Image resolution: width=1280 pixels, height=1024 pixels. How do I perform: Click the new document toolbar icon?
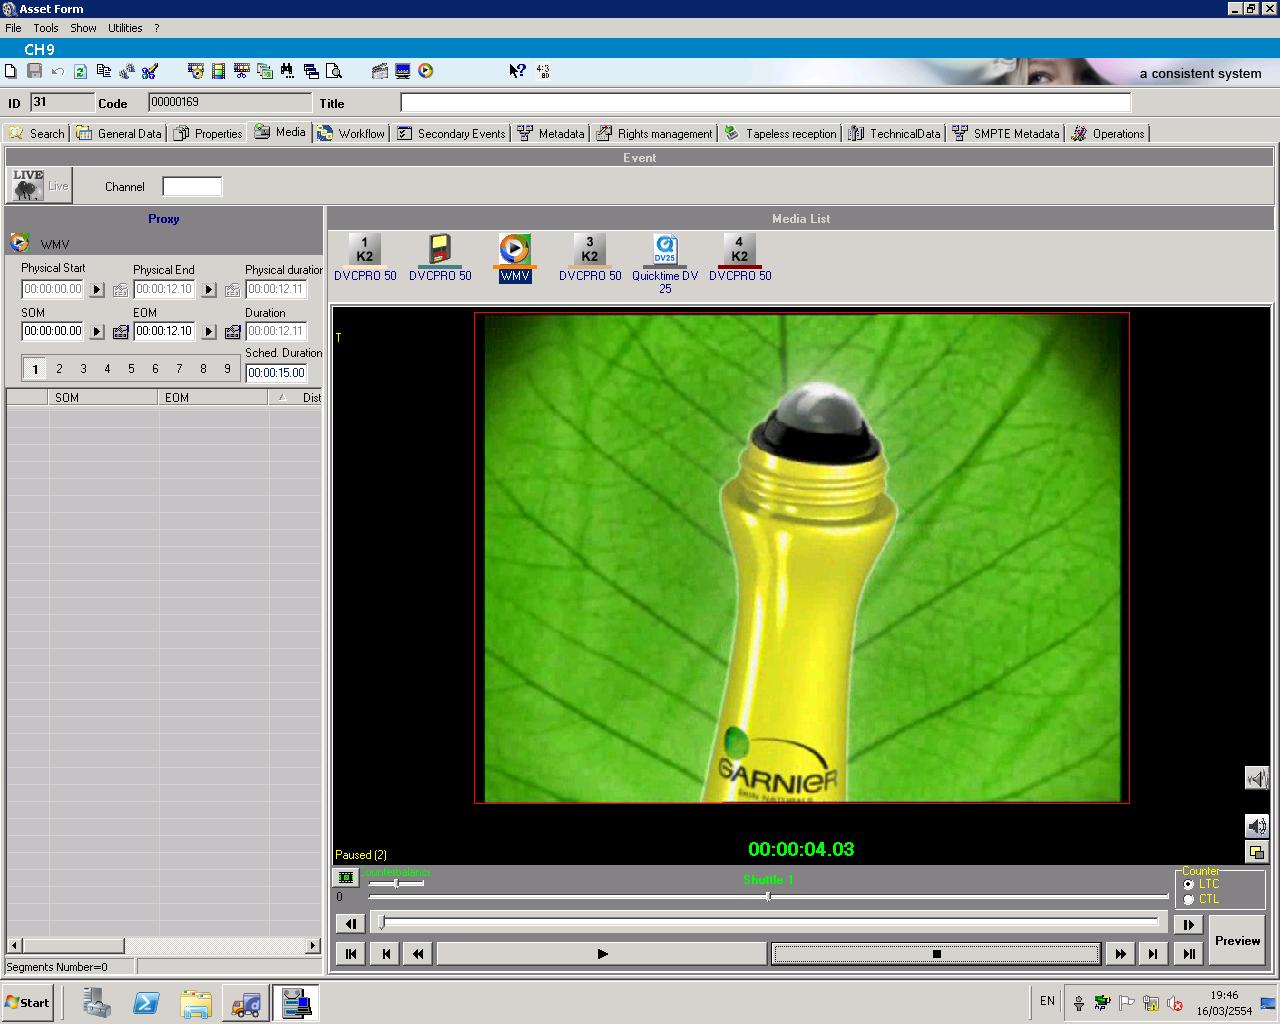click(x=11, y=71)
